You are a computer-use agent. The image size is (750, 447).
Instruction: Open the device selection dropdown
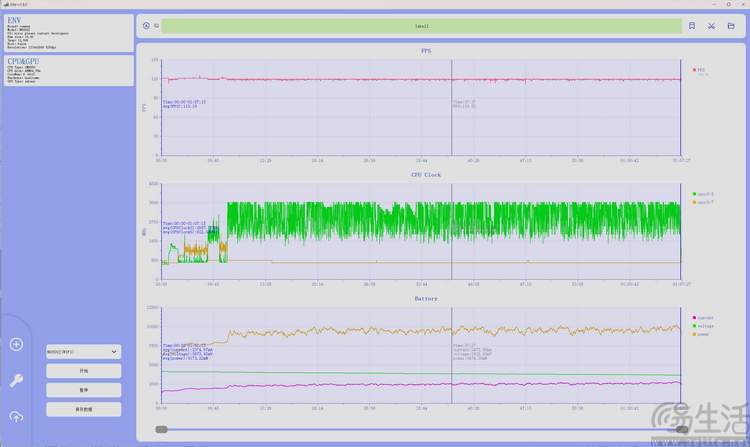coord(83,351)
